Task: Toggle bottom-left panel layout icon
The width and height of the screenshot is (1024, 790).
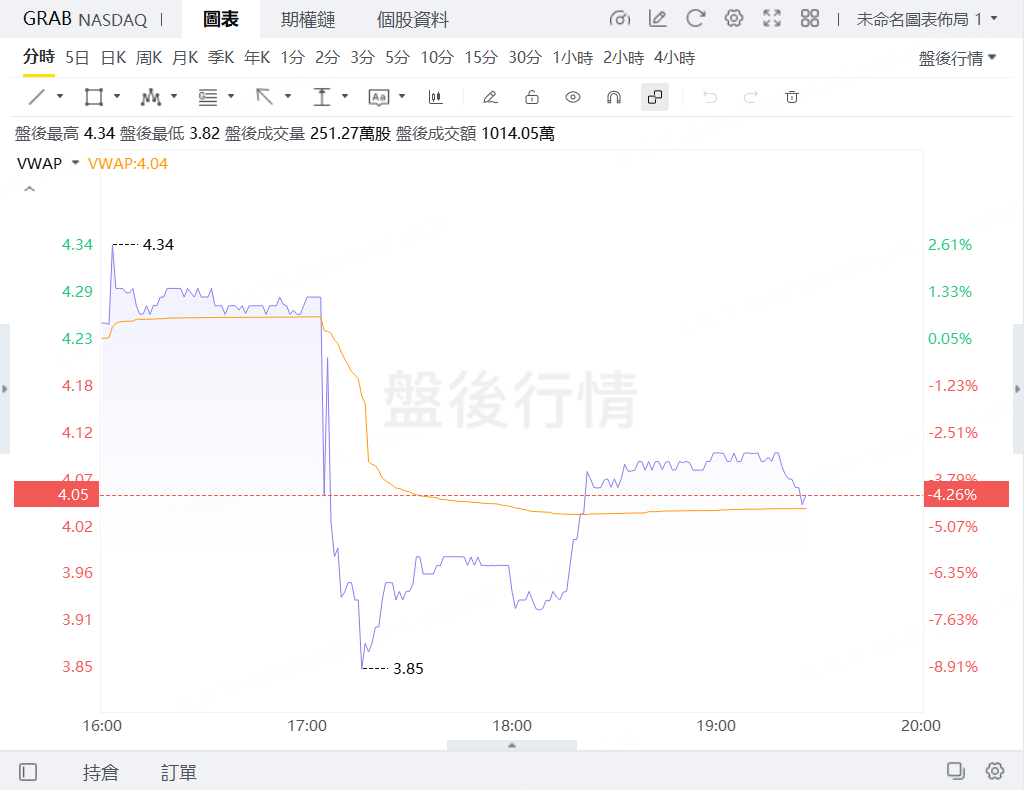Action: [x=28, y=772]
